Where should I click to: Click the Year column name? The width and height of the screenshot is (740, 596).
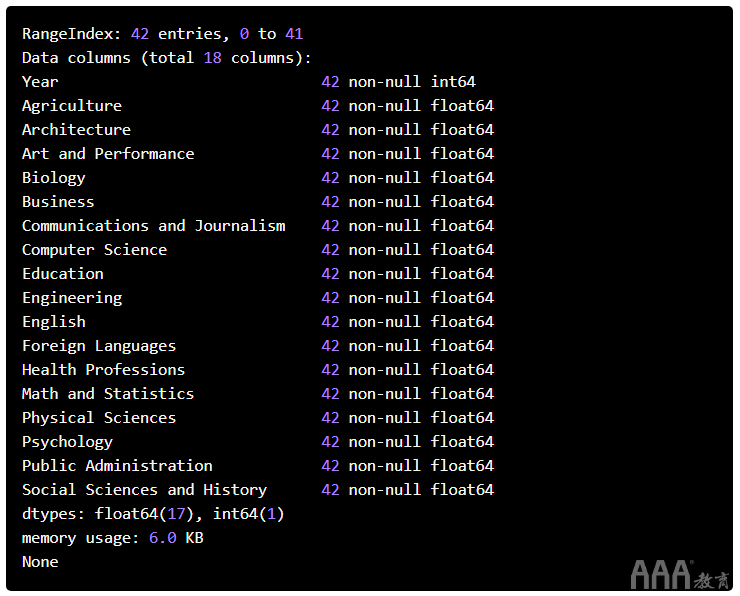pyautogui.click(x=40, y=82)
